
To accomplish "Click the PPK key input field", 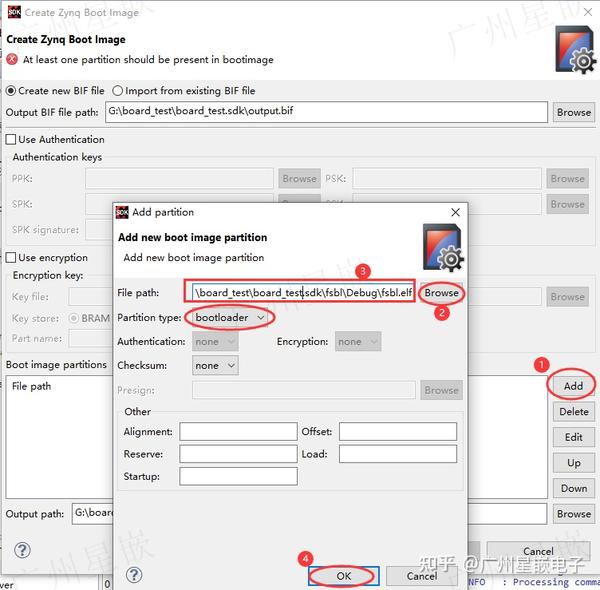I will click(179, 179).
